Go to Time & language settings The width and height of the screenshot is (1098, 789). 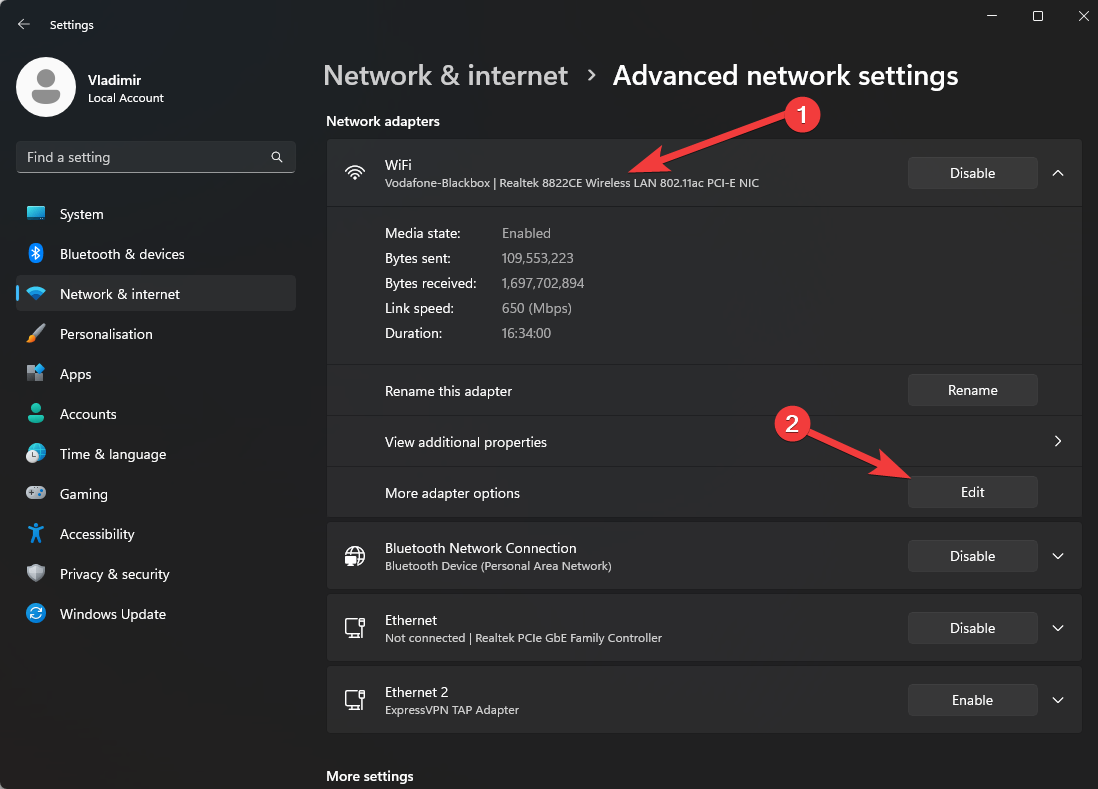click(x=112, y=454)
